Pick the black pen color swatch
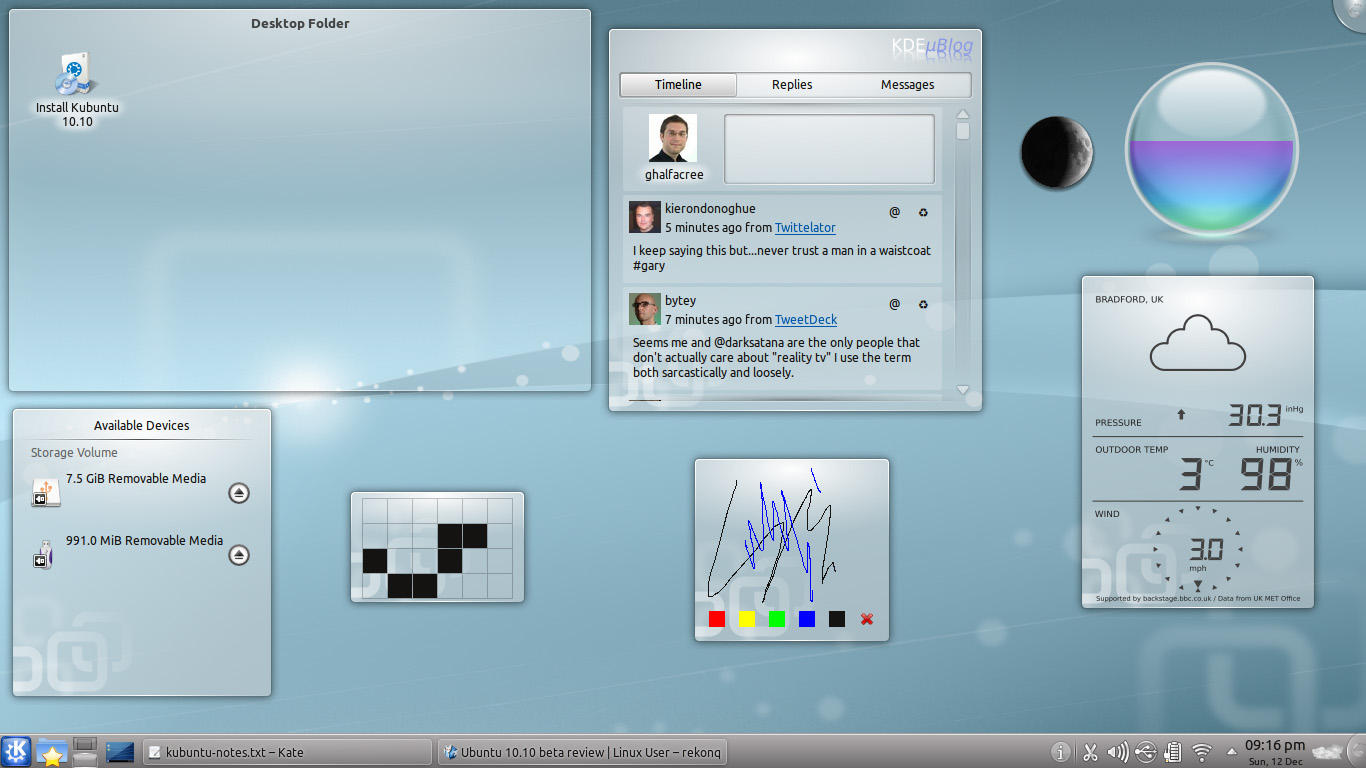The width and height of the screenshot is (1366, 768). click(837, 619)
